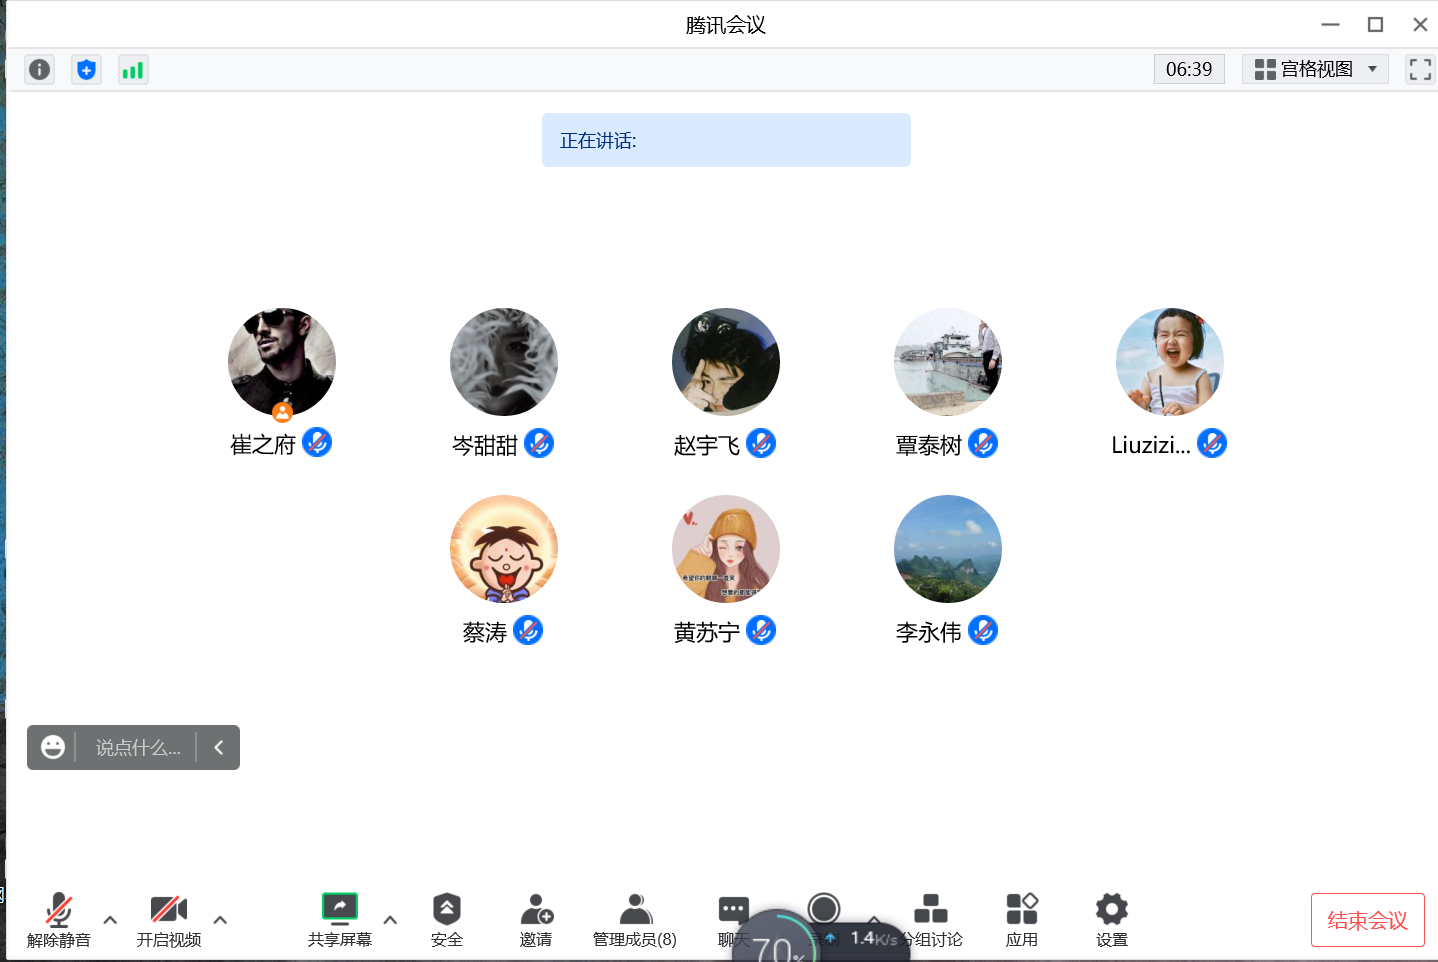Image resolution: width=1438 pixels, height=962 pixels.
Task: Click the blue security shield icon
Action: (87, 69)
